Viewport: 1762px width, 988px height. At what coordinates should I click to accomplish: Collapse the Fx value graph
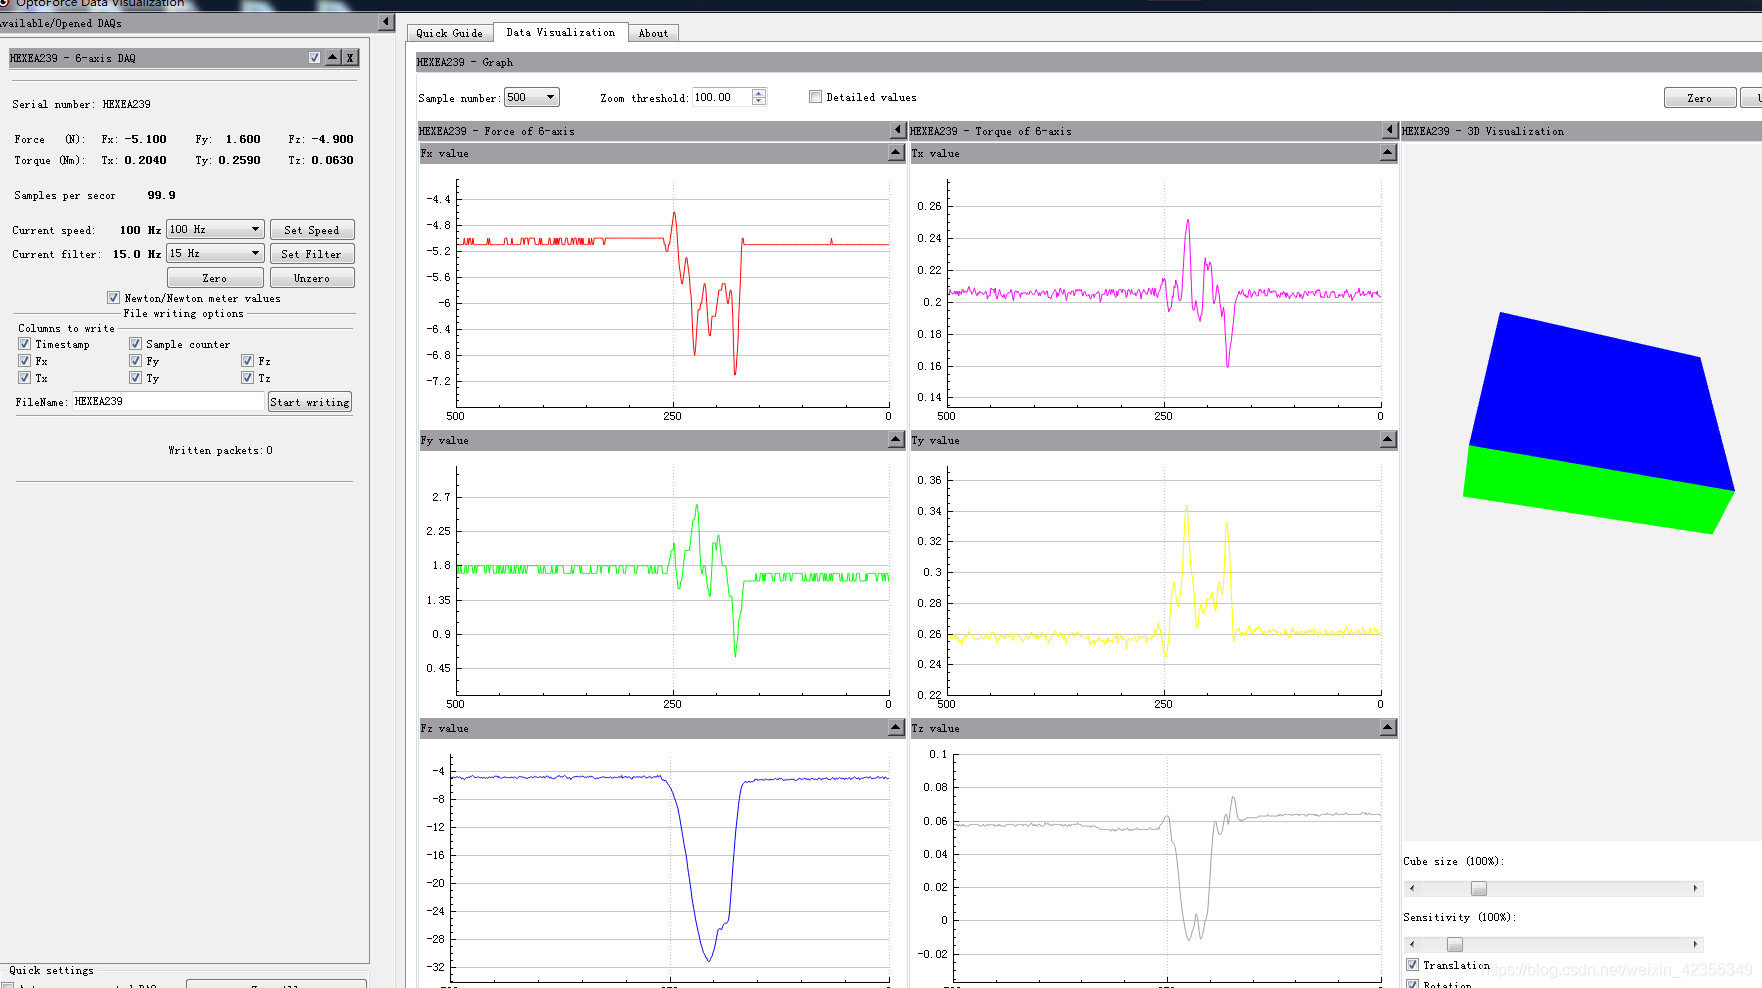tap(897, 153)
